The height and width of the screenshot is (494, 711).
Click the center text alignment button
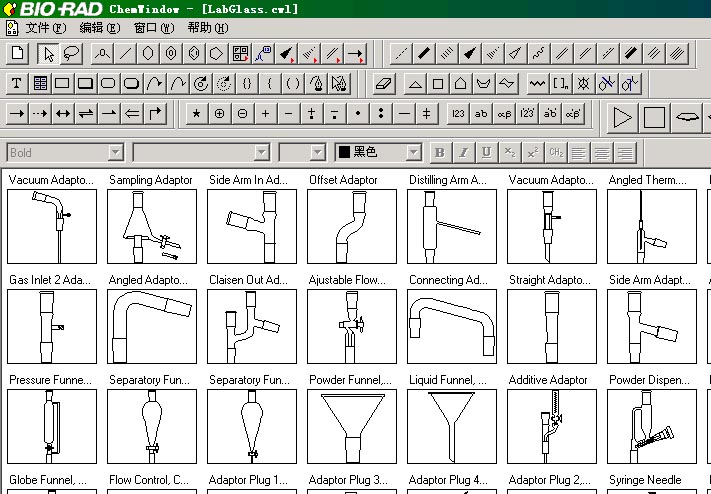[602, 152]
